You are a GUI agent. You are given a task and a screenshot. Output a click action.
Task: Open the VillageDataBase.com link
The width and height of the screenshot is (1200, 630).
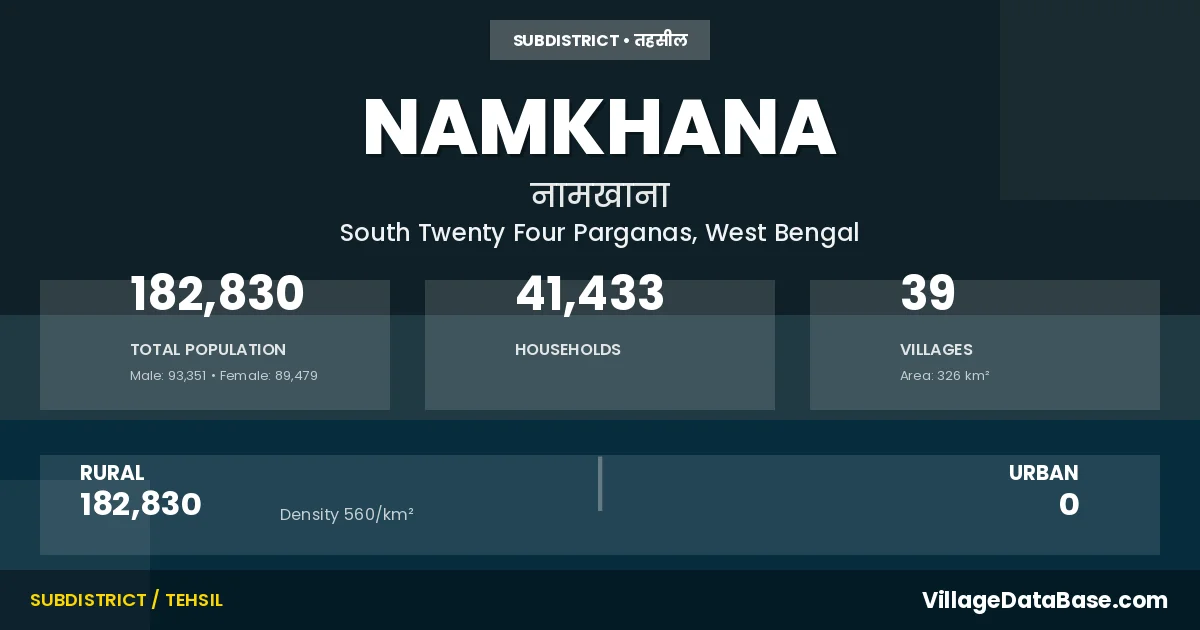click(1044, 600)
